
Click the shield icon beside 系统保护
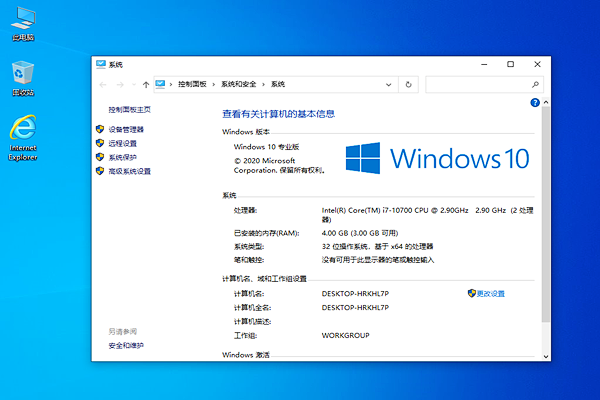coord(100,157)
